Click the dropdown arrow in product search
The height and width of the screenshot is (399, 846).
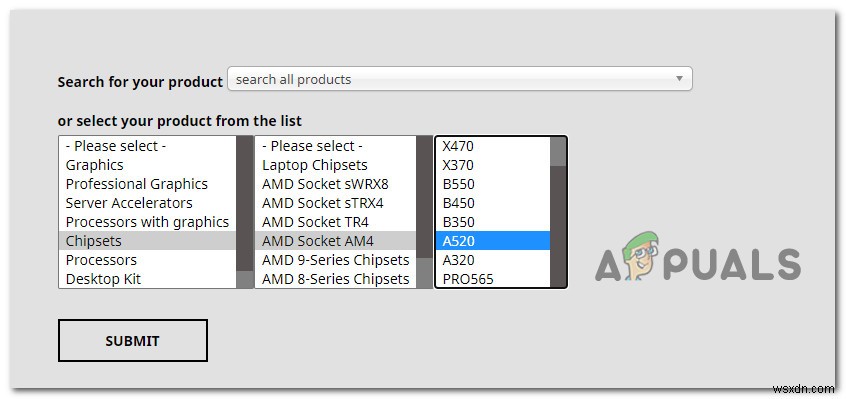pos(679,79)
